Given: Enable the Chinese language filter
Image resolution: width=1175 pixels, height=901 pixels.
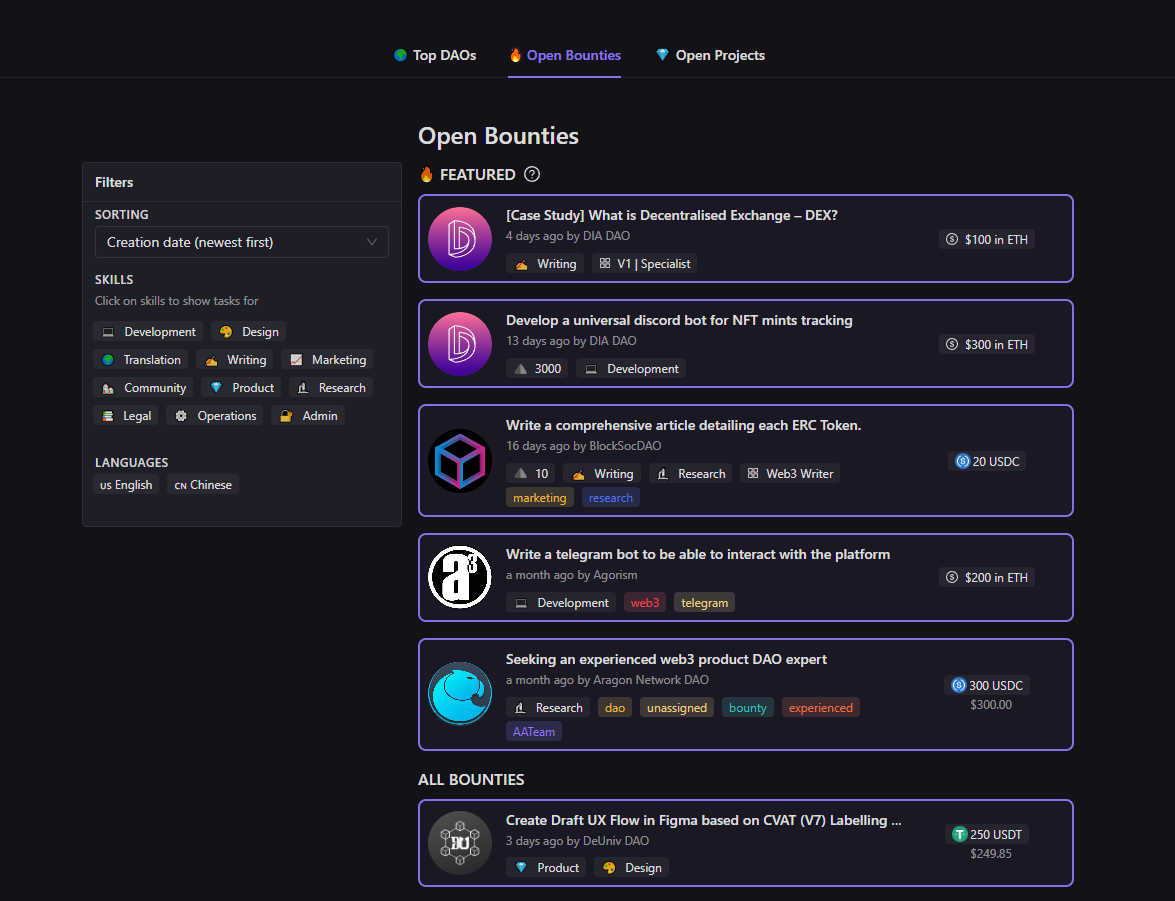Looking at the screenshot, I should (203, 485).
